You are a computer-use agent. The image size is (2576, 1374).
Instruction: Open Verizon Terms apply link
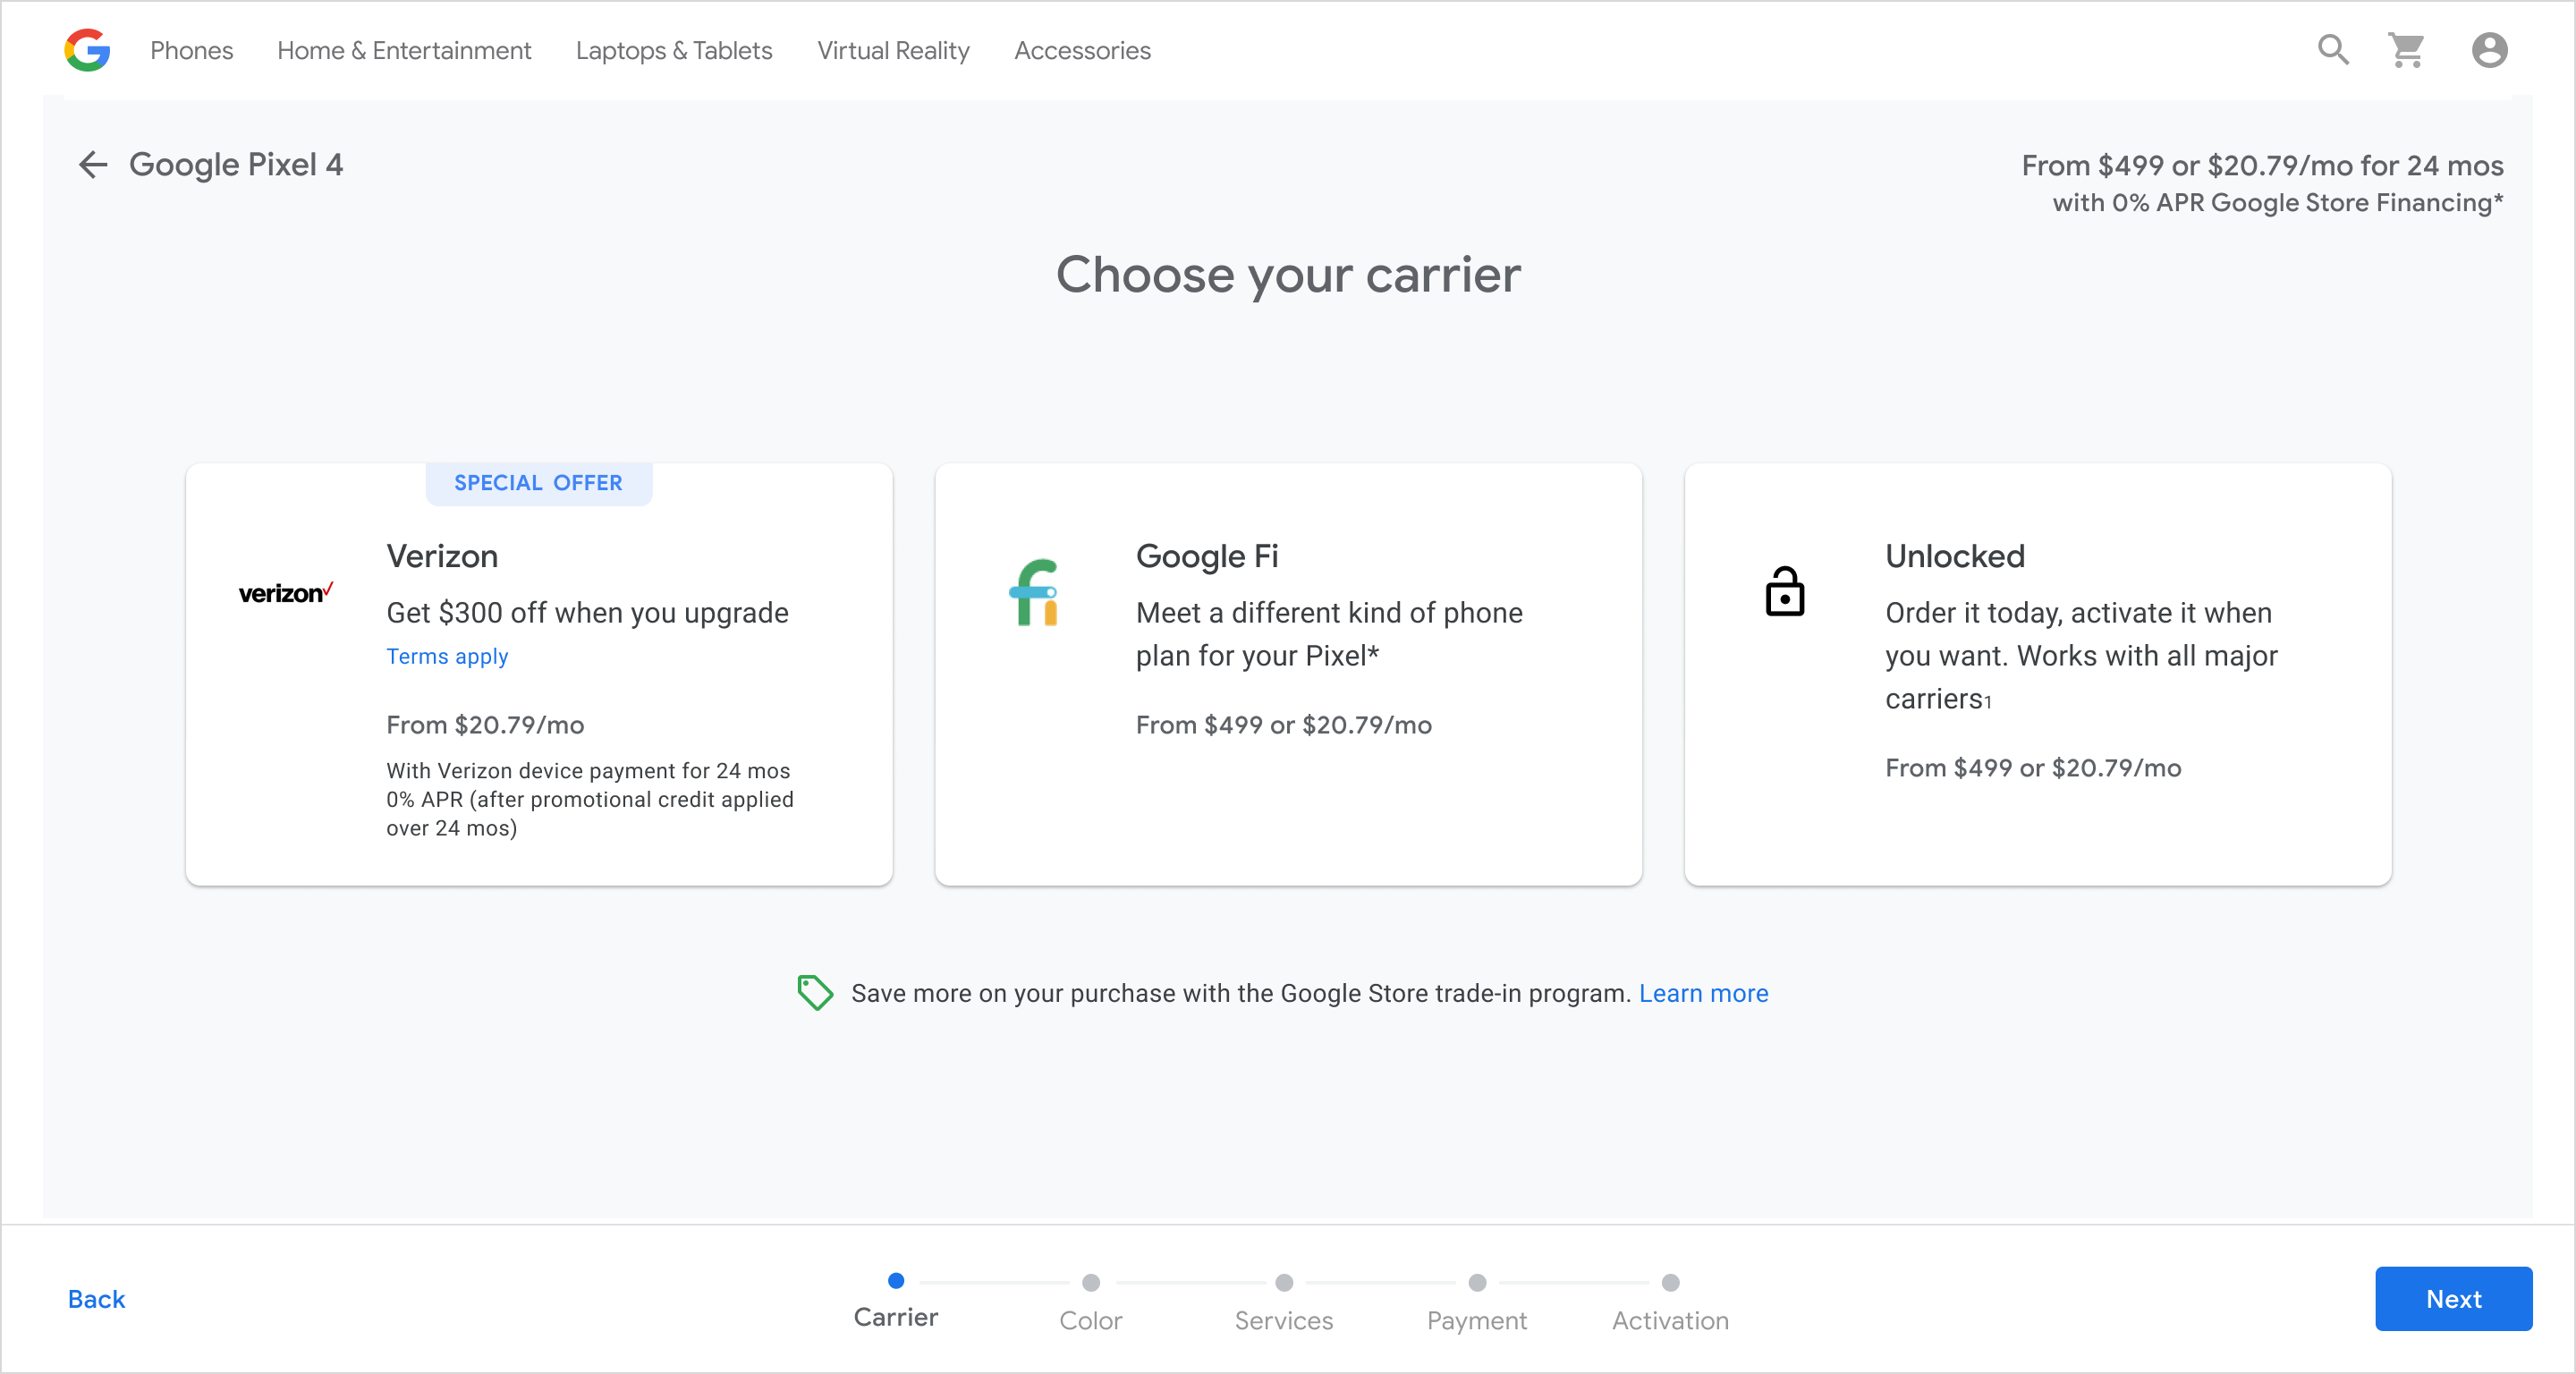click(447, 656)
